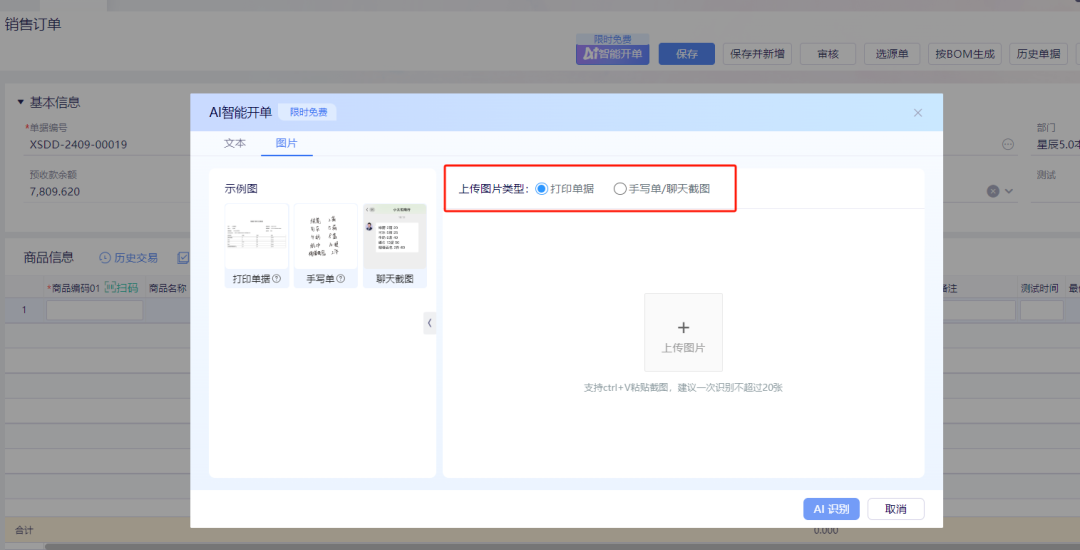Click the 保存 button
This screenshot has height=550, width=1080.
click(x=687, y=54)
